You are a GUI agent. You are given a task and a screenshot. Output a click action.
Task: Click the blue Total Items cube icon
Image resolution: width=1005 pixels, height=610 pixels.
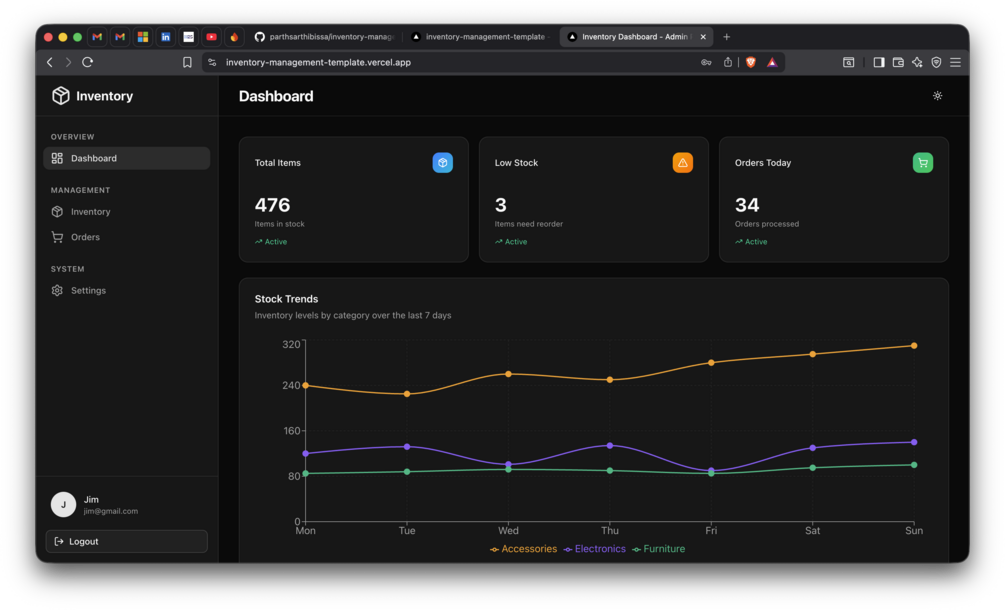tap(442, 163)
